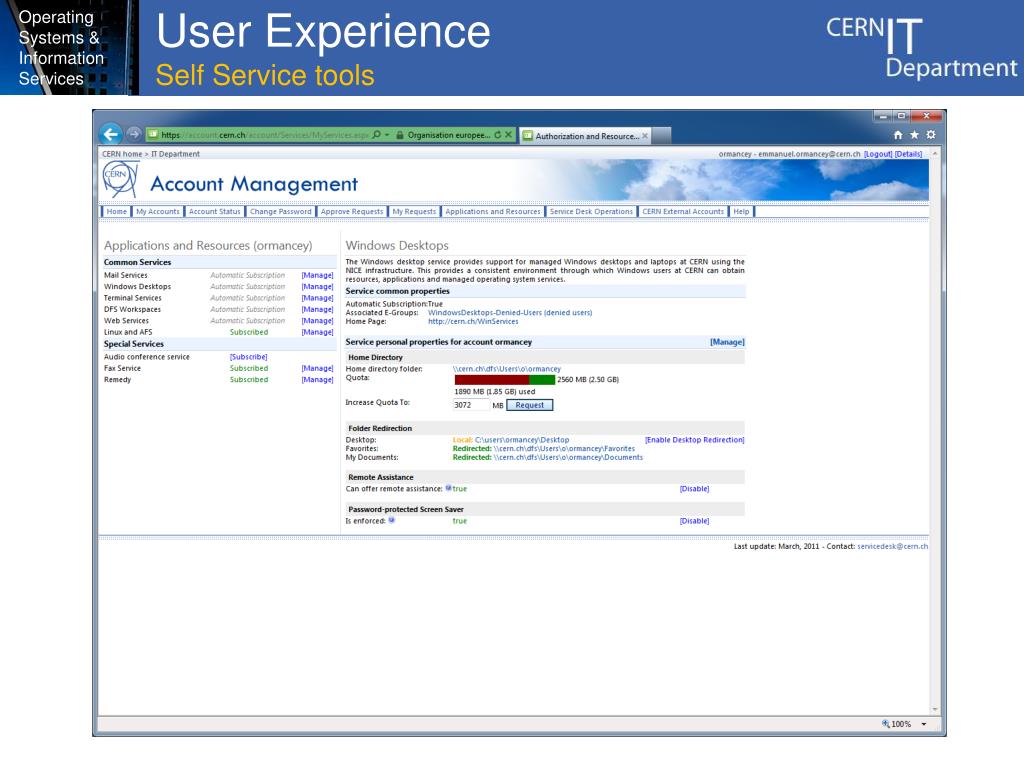Open the Approve Requests menu item
1024x768 pixels.
point(351,212)
